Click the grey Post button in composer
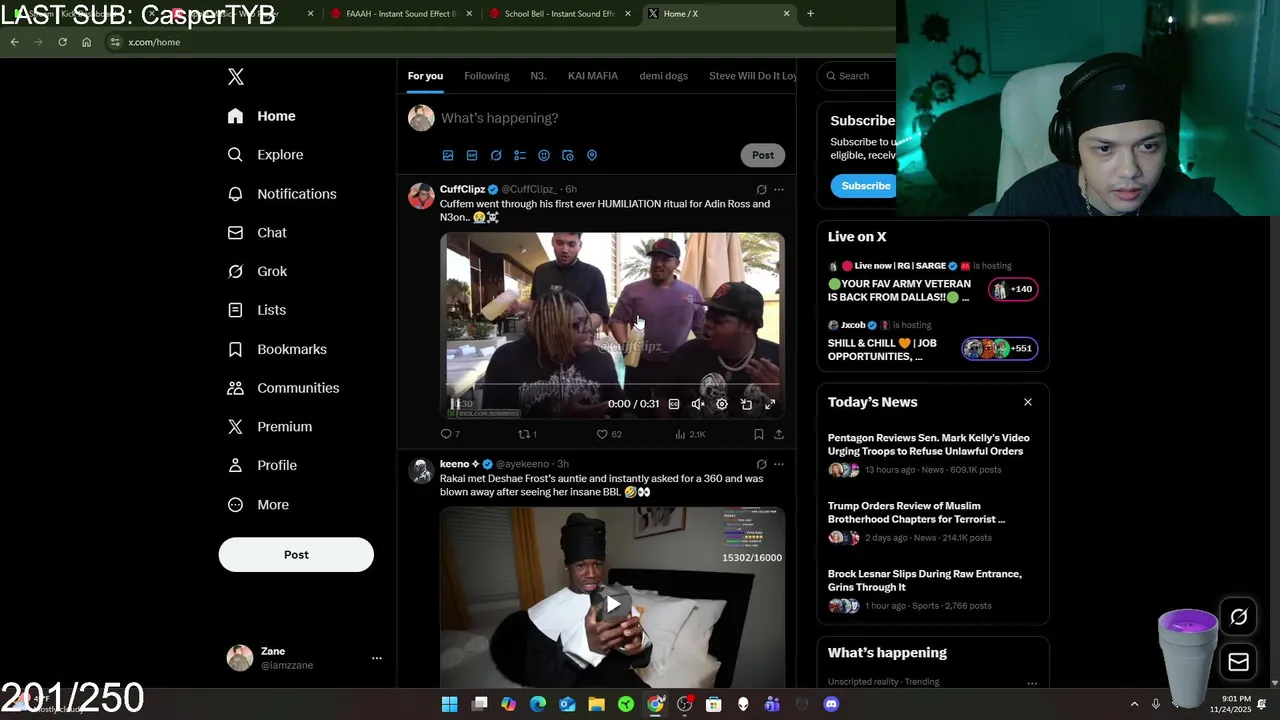The image size is (1280, 720). tap(763, 155)
